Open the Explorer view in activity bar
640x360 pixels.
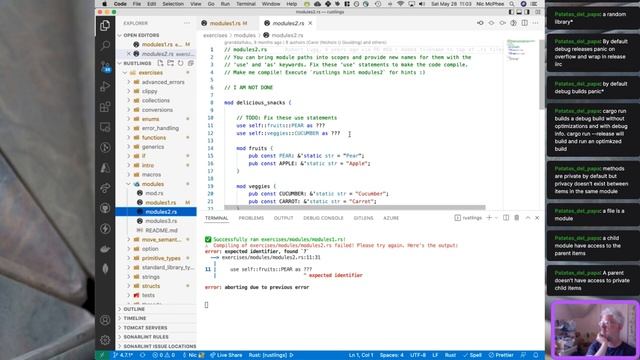pyautogui.click(x=105, y=26)
